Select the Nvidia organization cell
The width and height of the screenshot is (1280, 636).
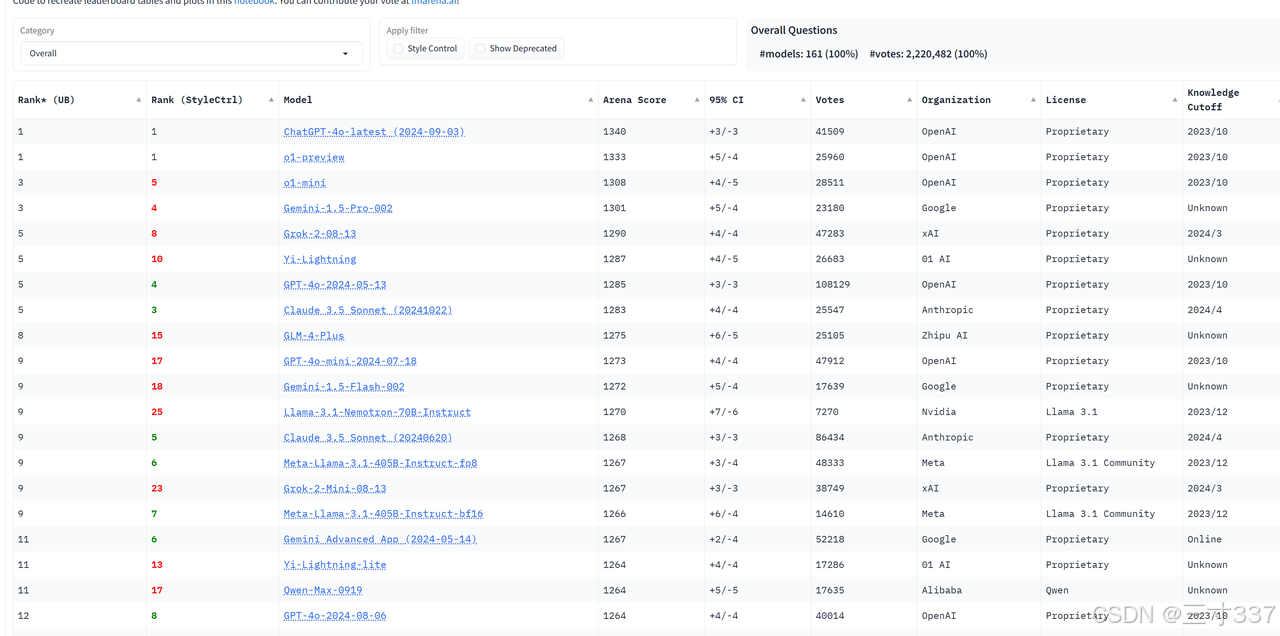coord(939,412)
